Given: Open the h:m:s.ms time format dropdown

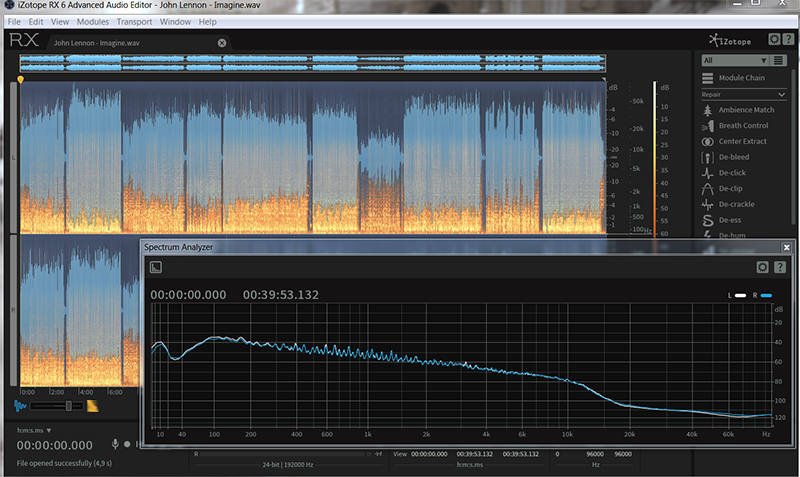Looking at the screenshot, I should 35,429.
